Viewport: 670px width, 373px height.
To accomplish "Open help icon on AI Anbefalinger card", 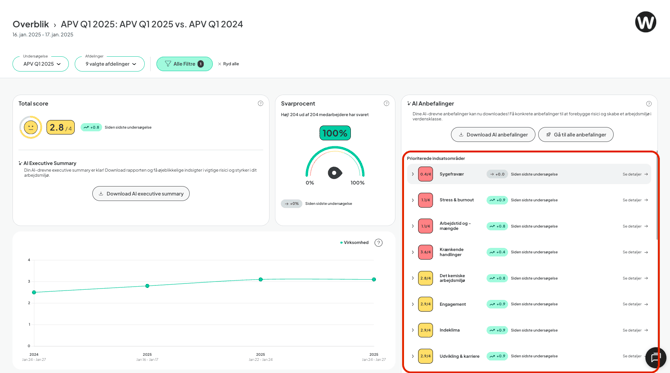I will click(649, 104).
